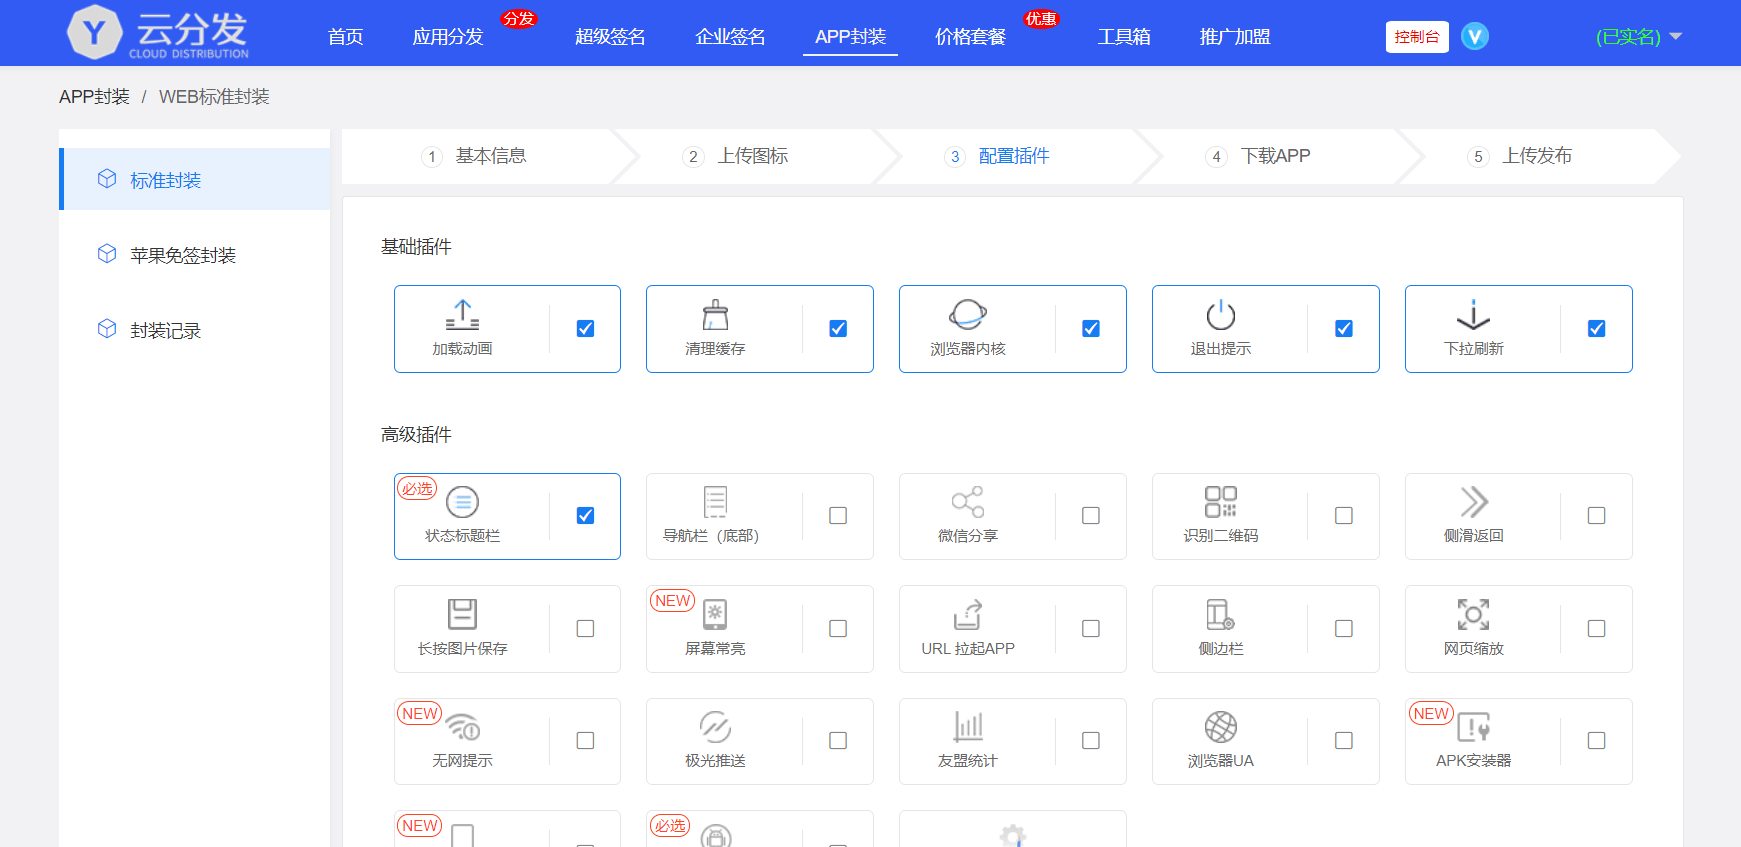The width and height of the screenshot is (1741, 847).
Task: Select the browser kernel icon
Action: coord(967,315)
